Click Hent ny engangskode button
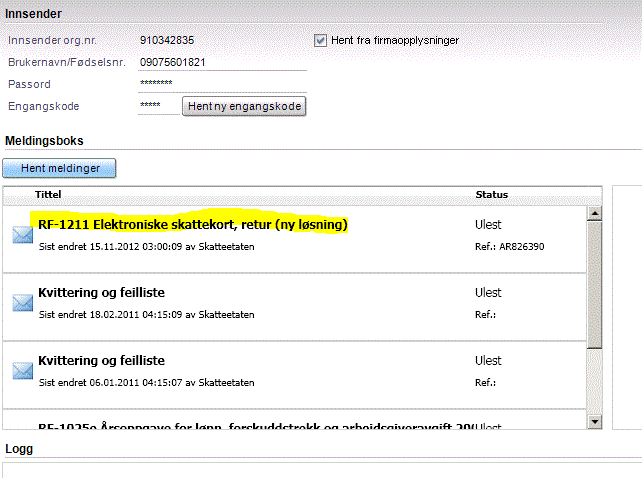 coord(244,106)
